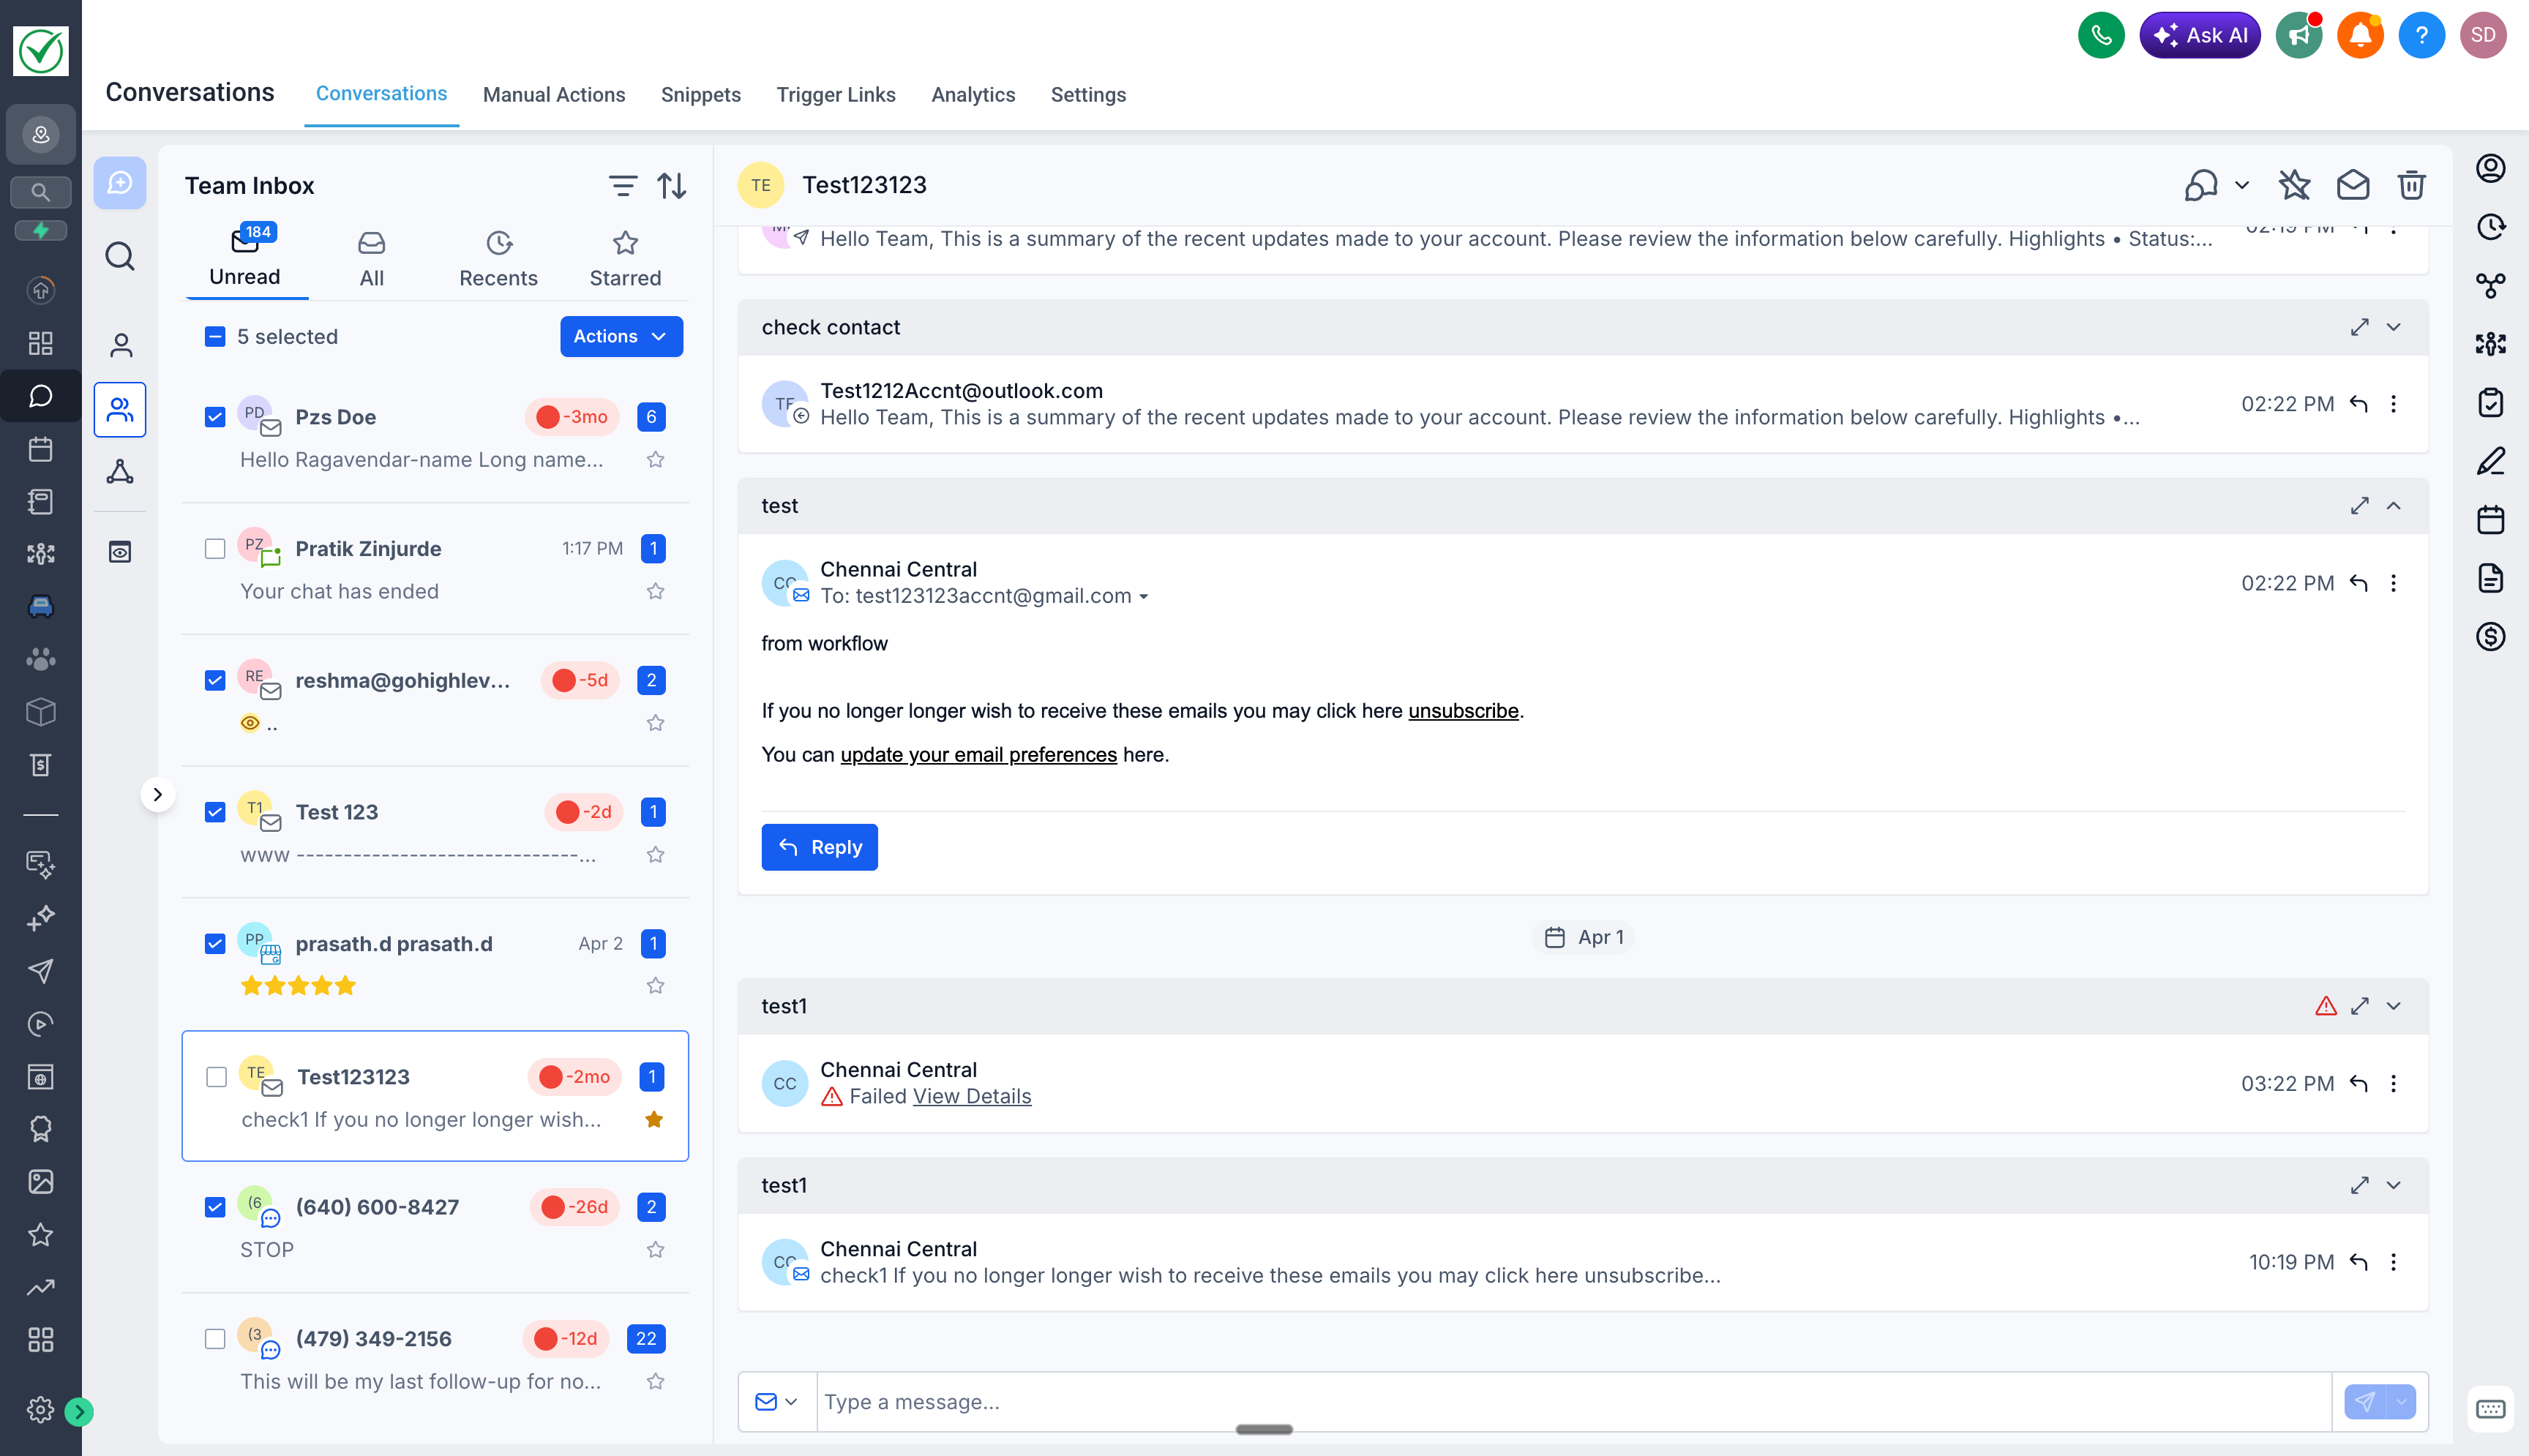Click the mark-as-read envelope icon in header
Image resolution: width=2529 pixels, height=1456 pixels.
(x=2352, y=185)
